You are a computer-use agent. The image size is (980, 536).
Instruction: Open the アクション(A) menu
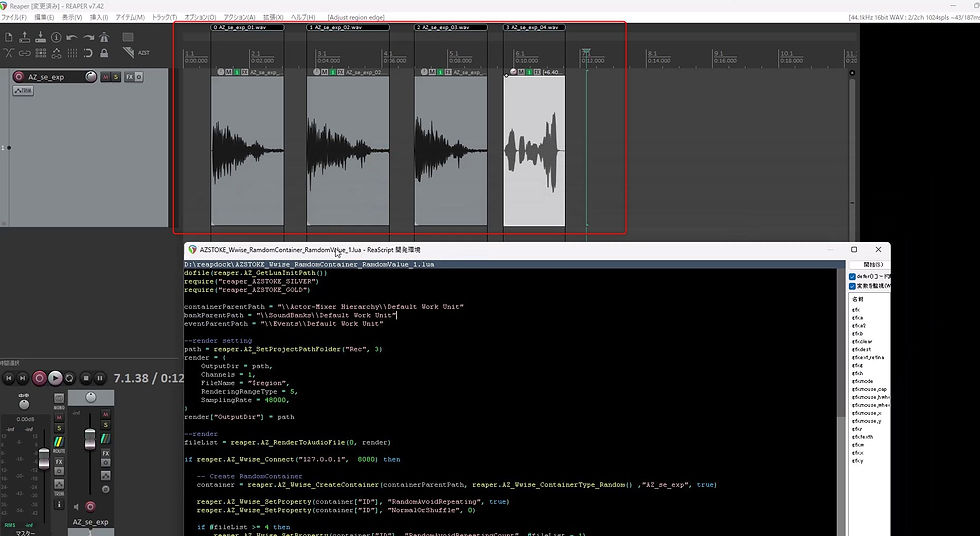[239, 17]
